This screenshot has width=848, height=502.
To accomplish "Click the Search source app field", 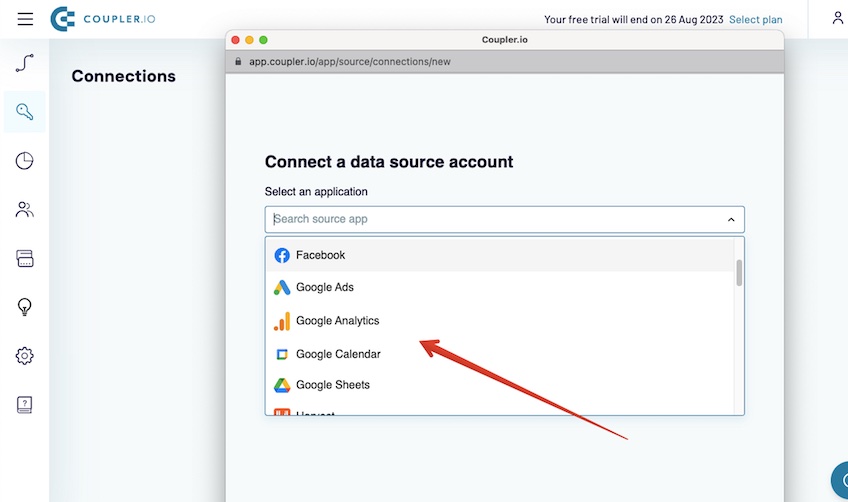I will (504, 220).
